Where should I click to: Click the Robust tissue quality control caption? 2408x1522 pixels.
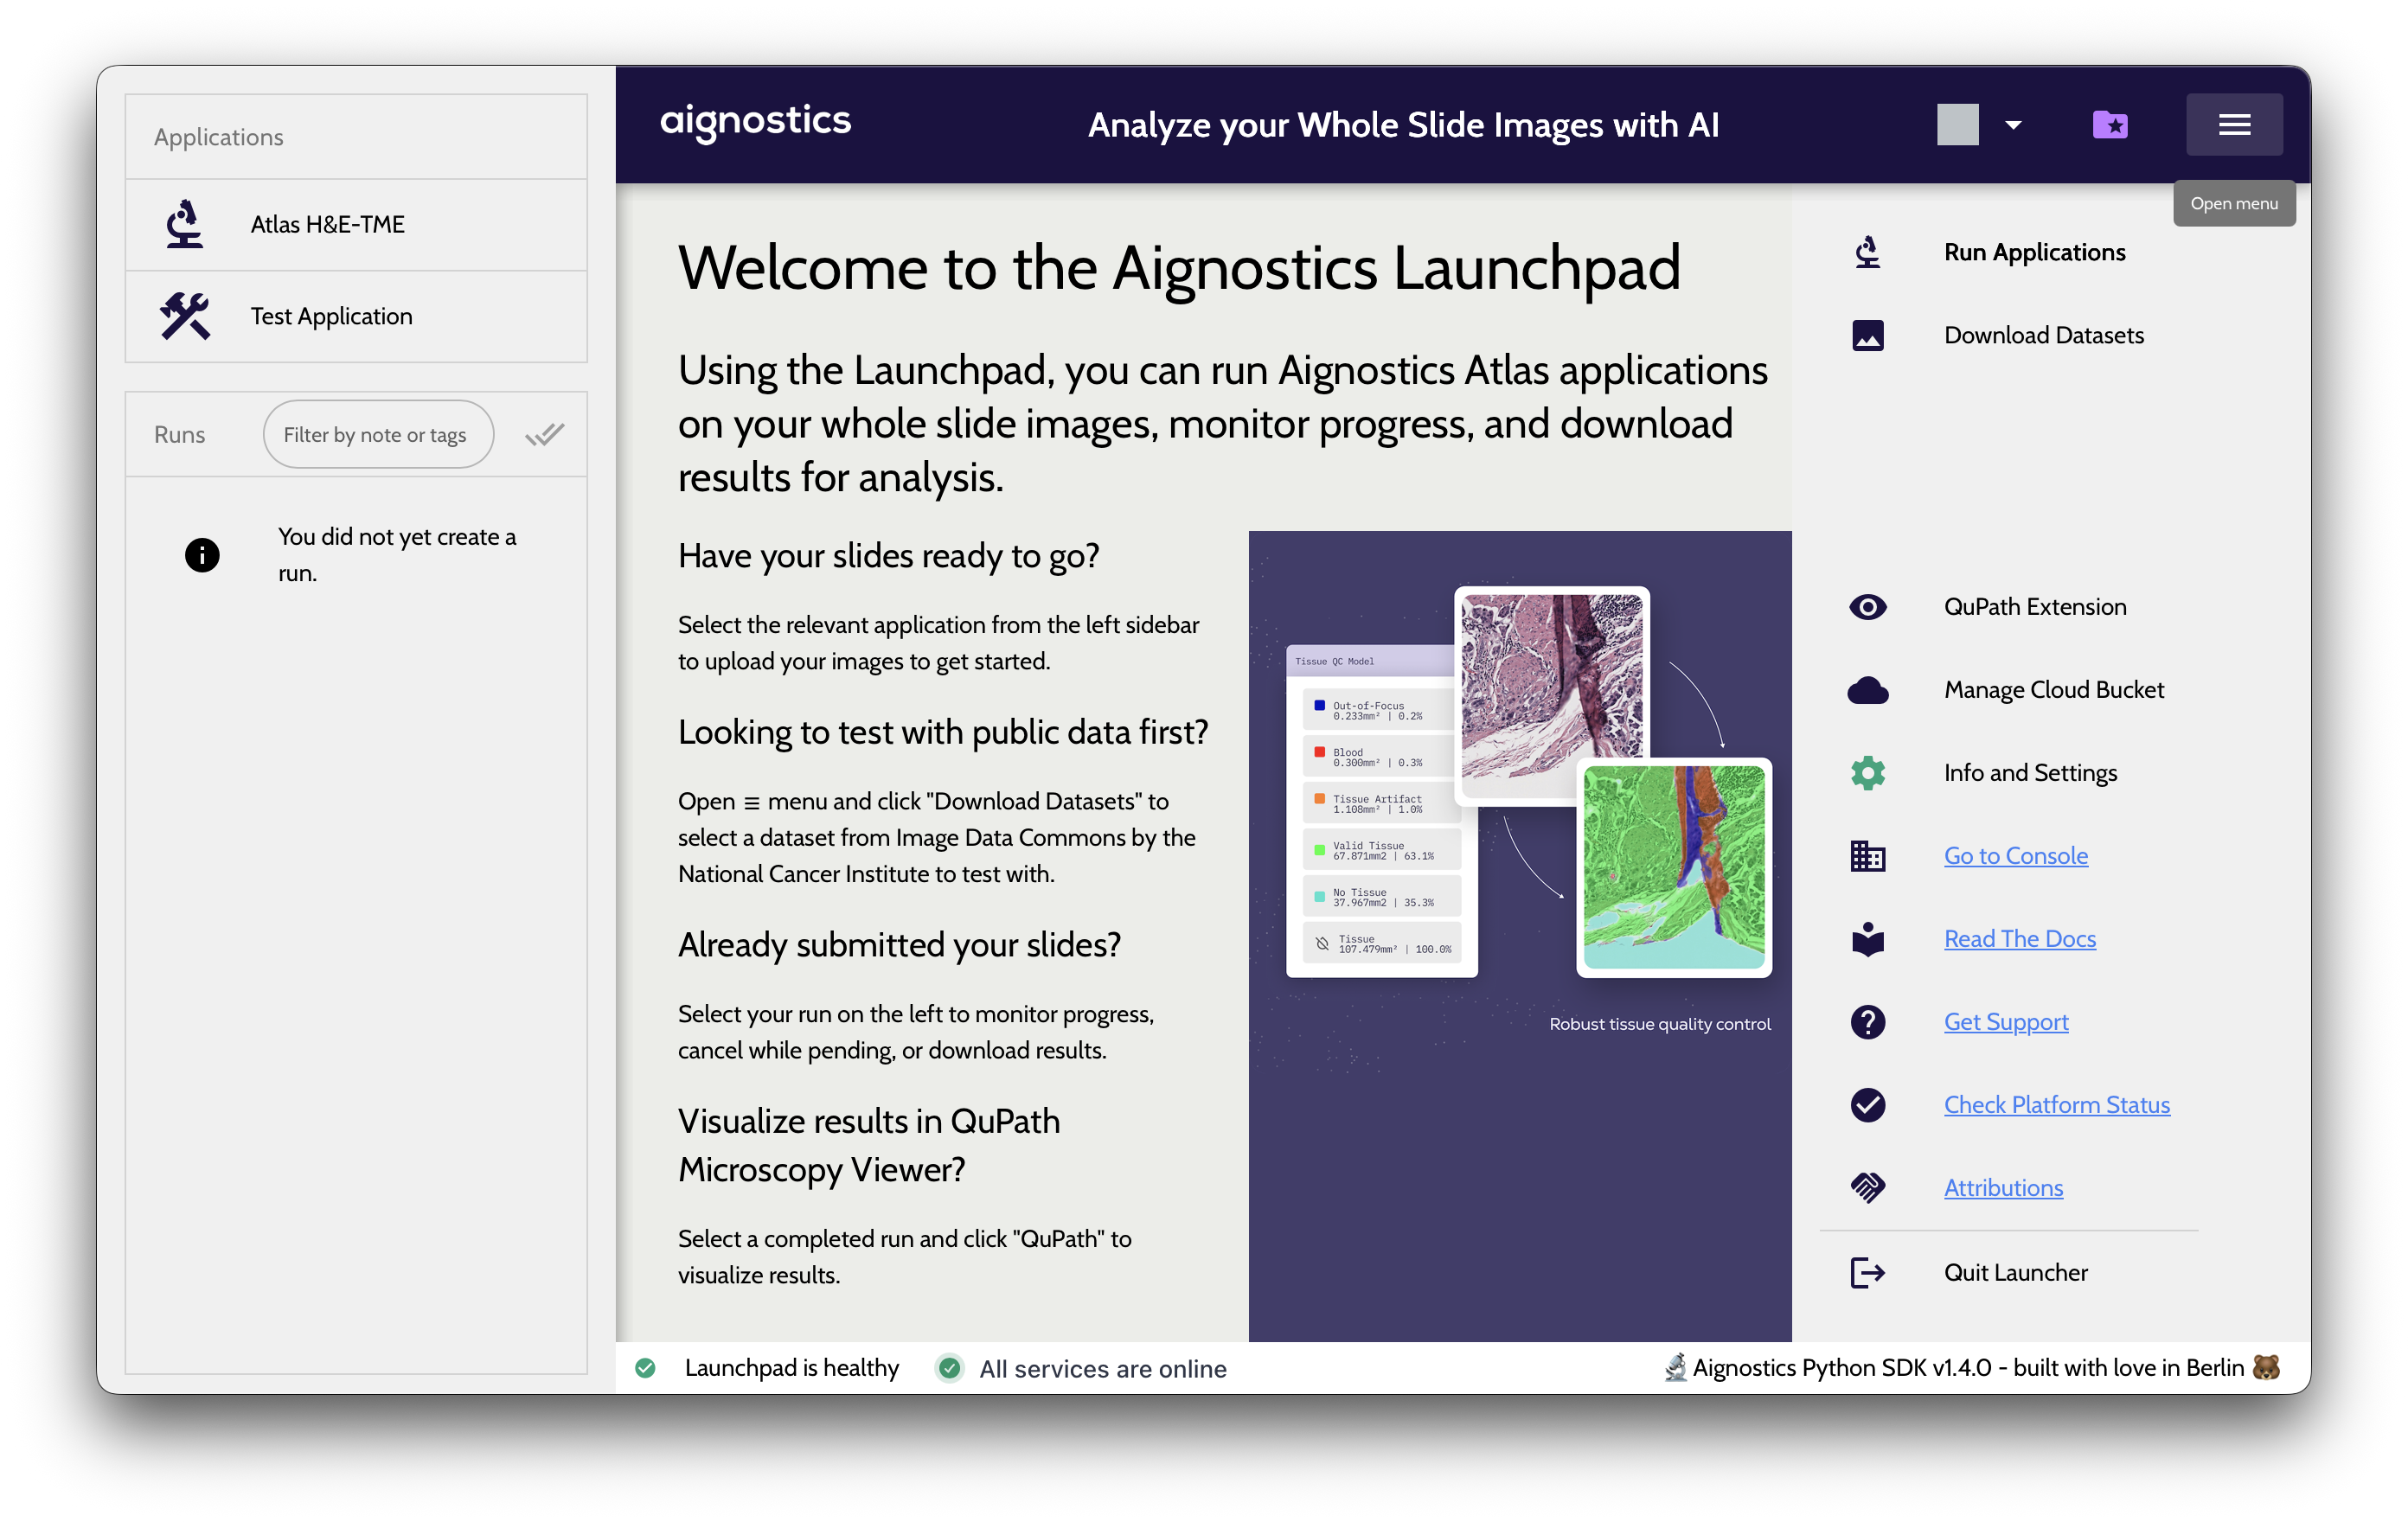(x=1659, y=1024)
